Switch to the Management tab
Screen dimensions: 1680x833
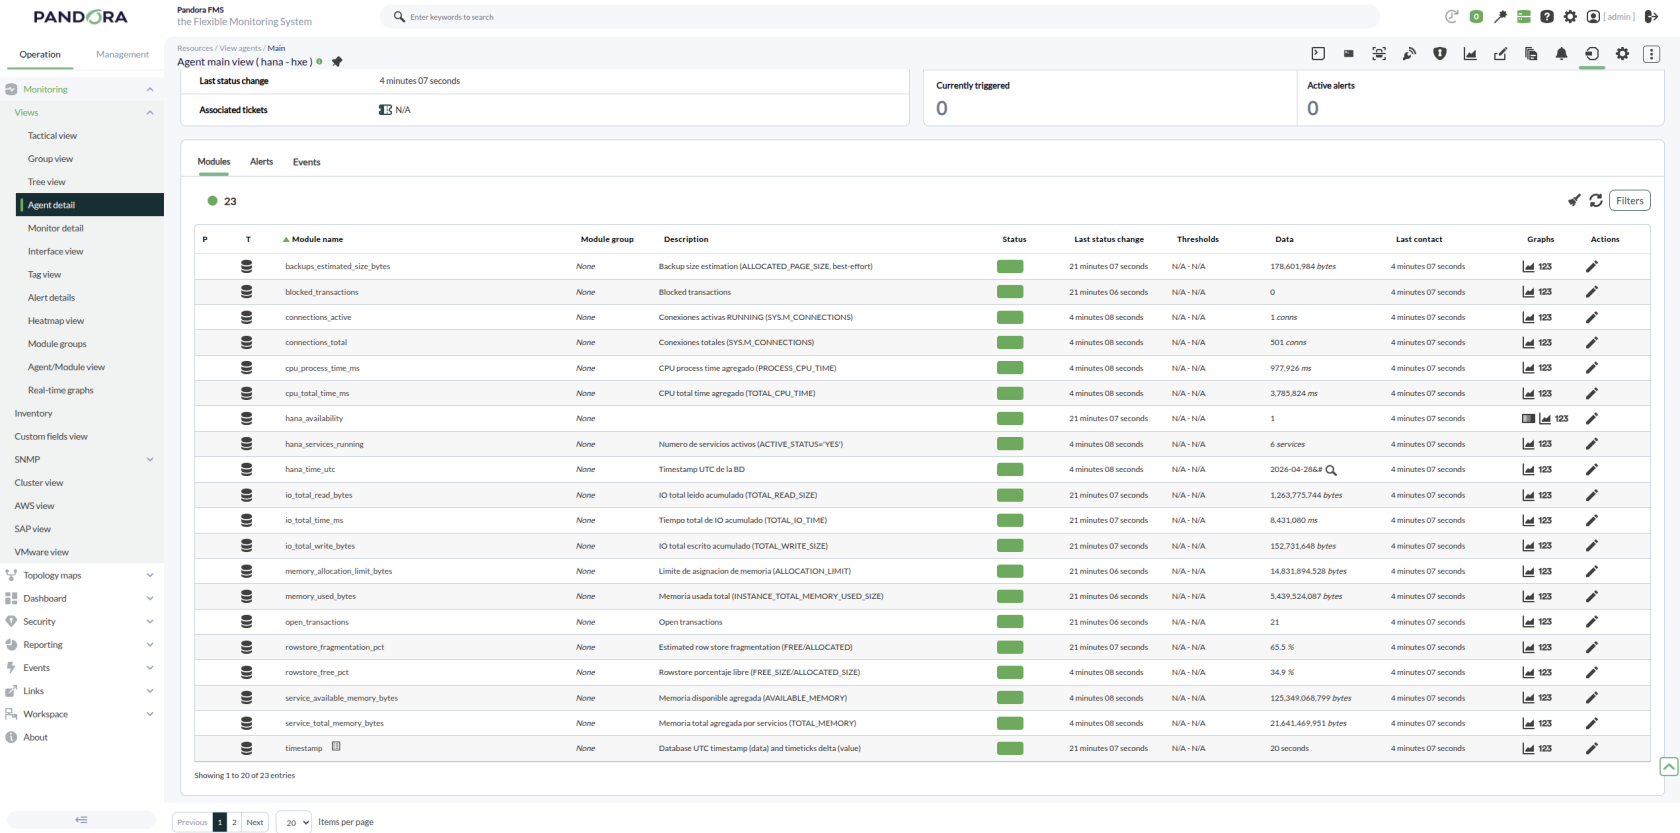[122, 55]
